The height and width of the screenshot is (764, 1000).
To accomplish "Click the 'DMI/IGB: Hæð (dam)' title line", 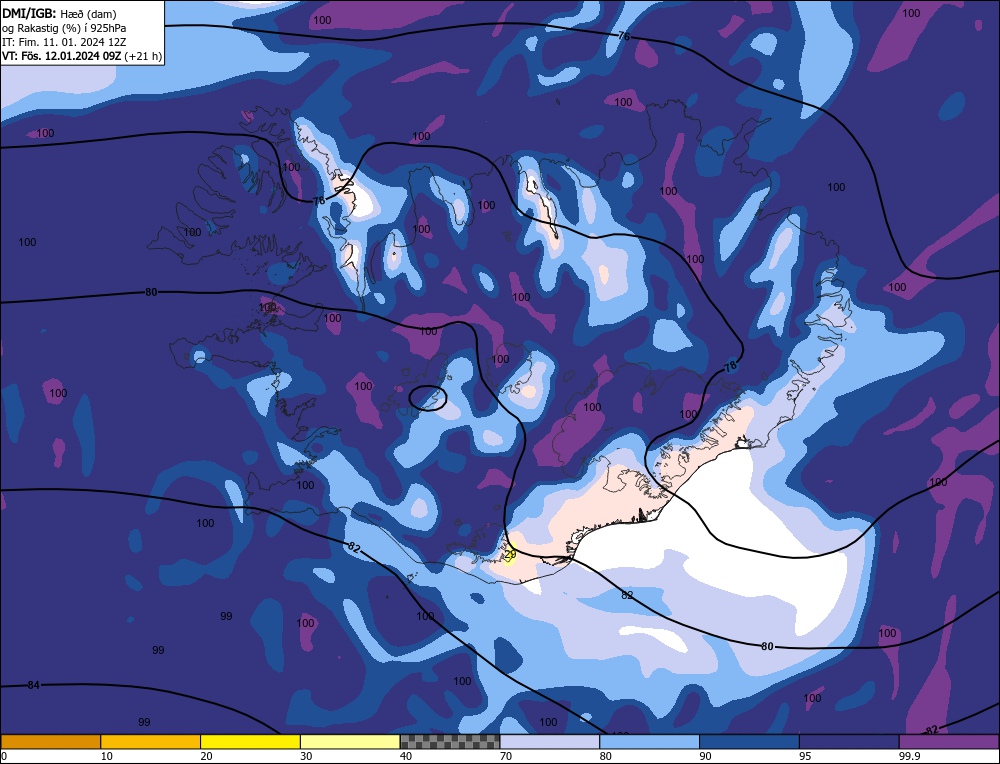I will click(59, 13).
